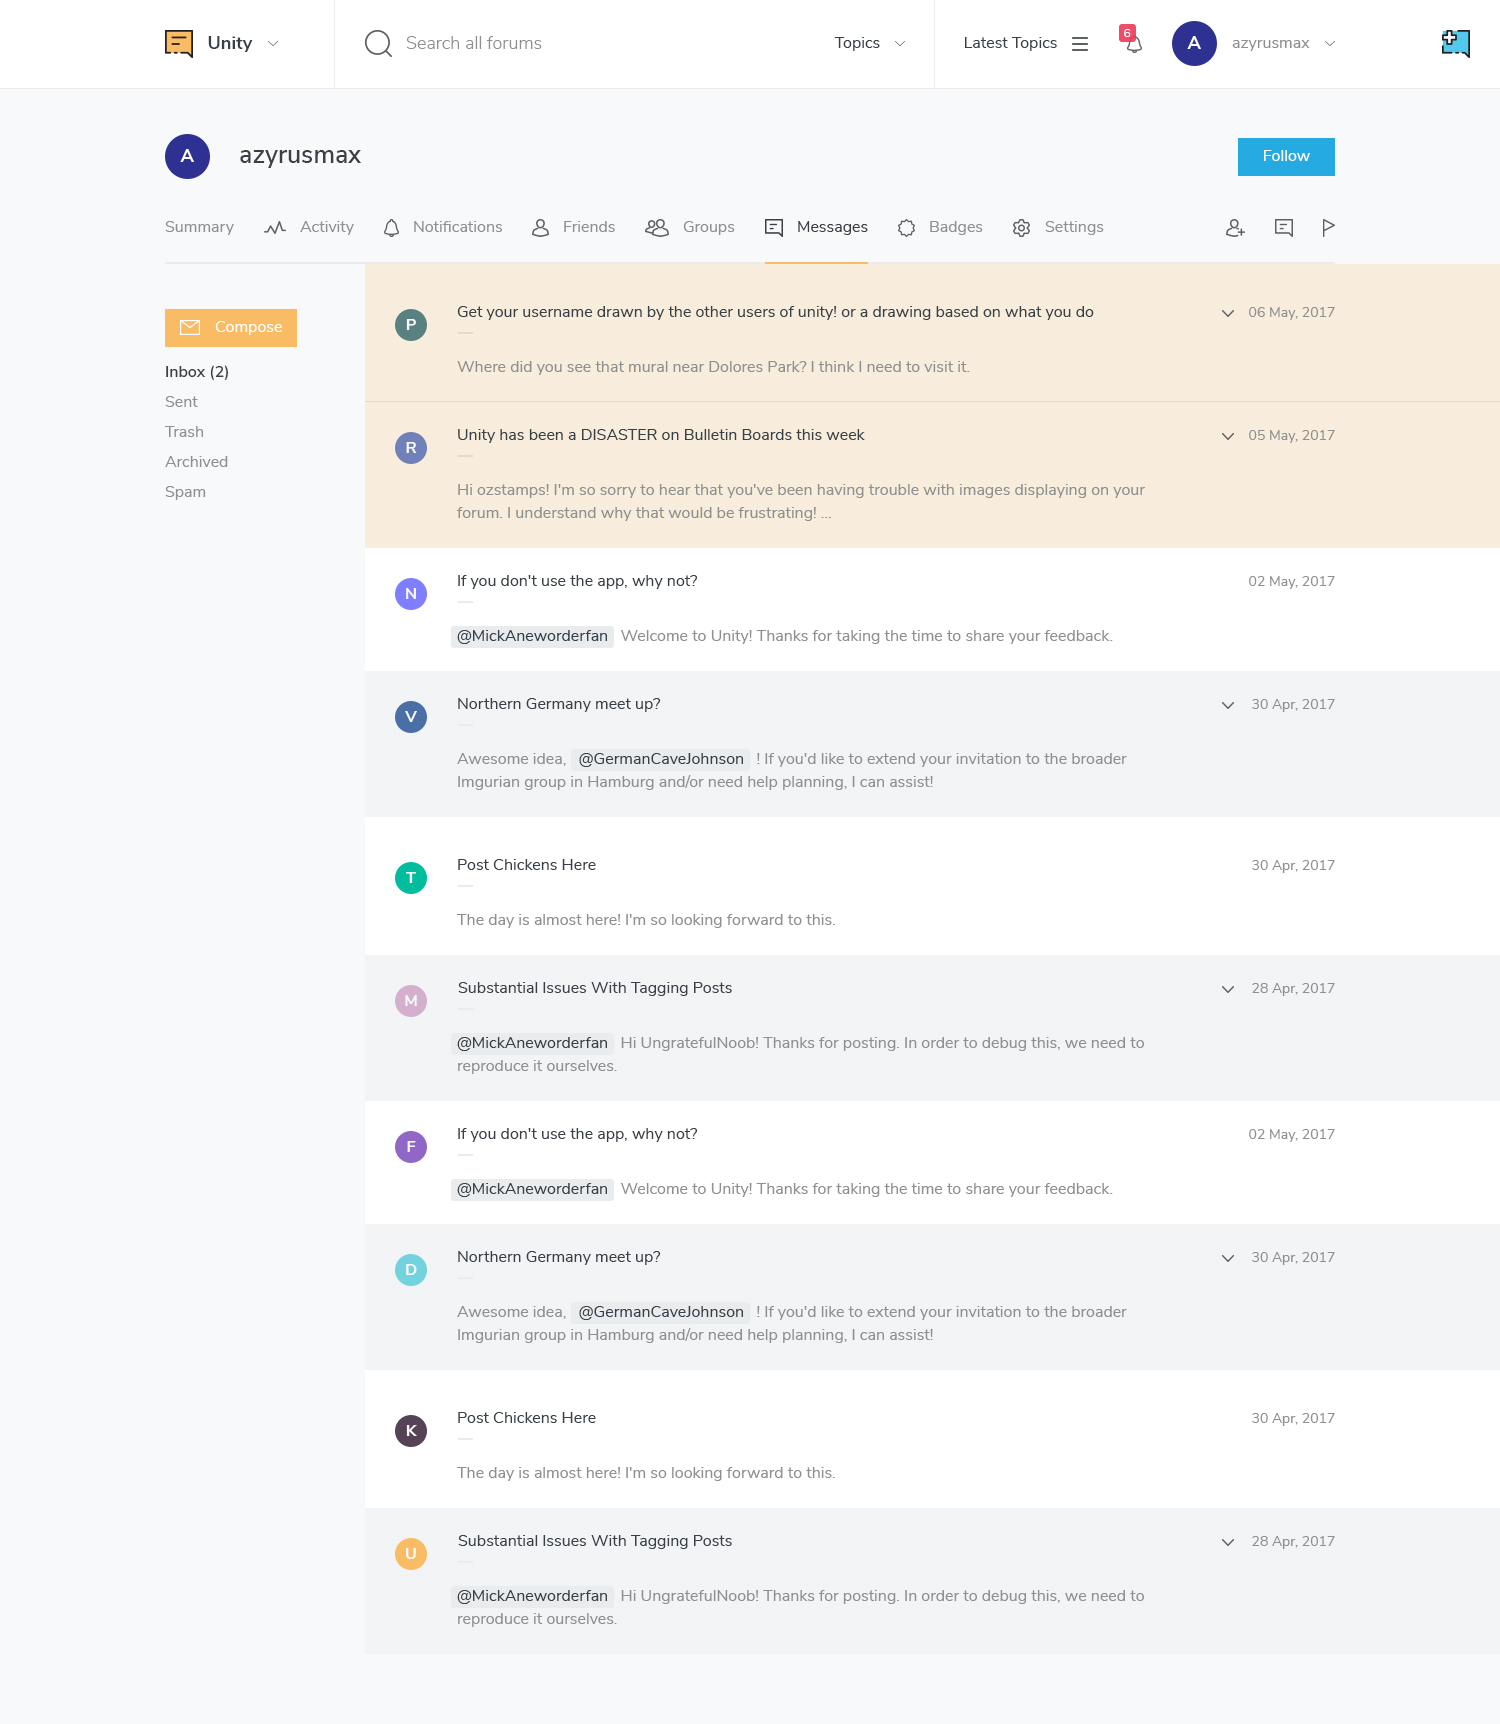Open 'Post Chickens Here' message from K

coord(526,1418)
